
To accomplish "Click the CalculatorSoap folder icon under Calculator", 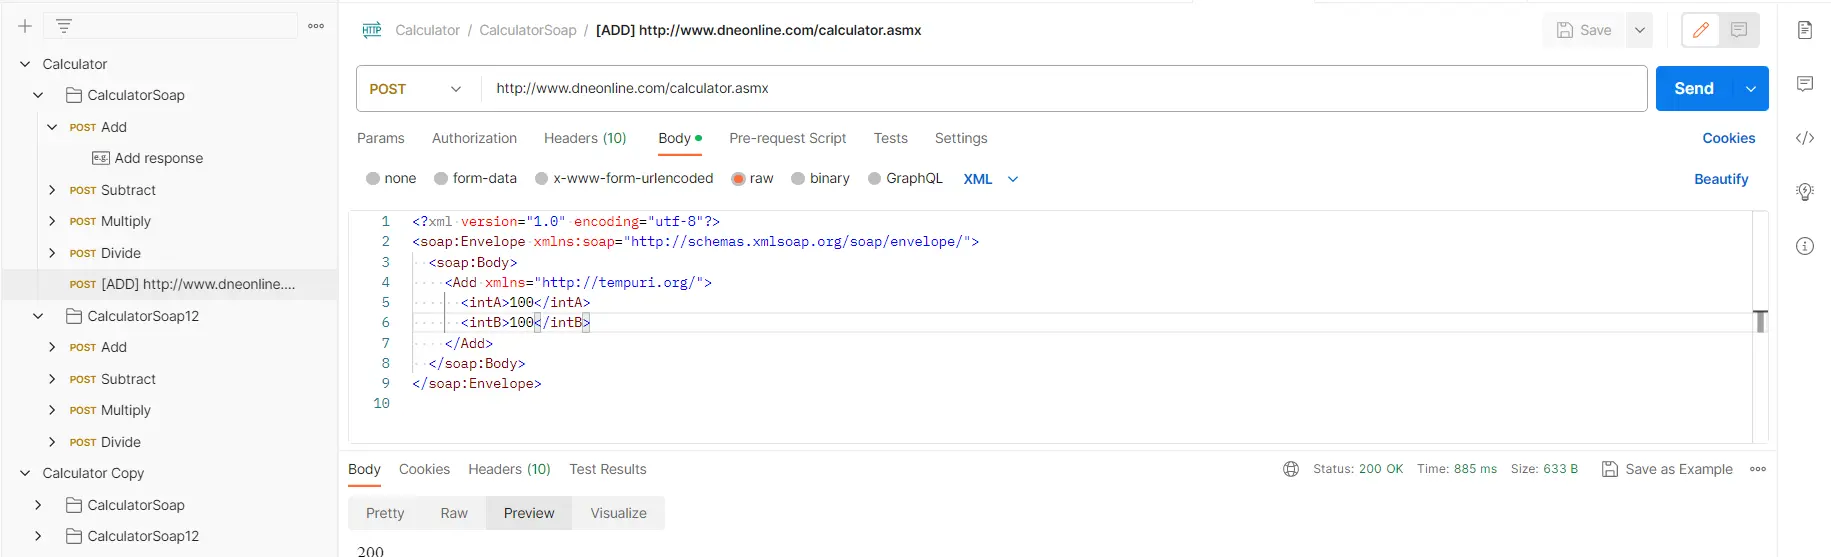I will [74, 95].
